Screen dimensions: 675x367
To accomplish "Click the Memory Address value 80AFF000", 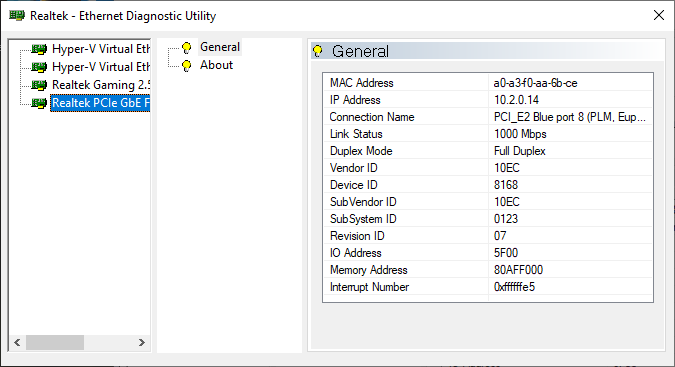I will pyautogui.click(x=518, y=270).
